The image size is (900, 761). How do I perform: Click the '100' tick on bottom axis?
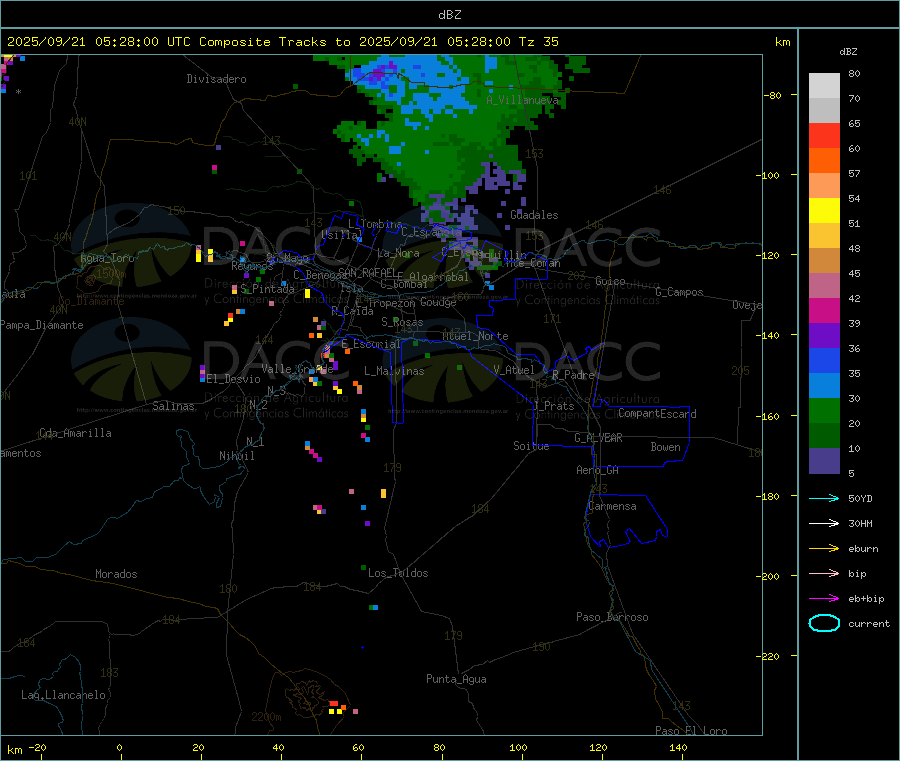[518, 747]
